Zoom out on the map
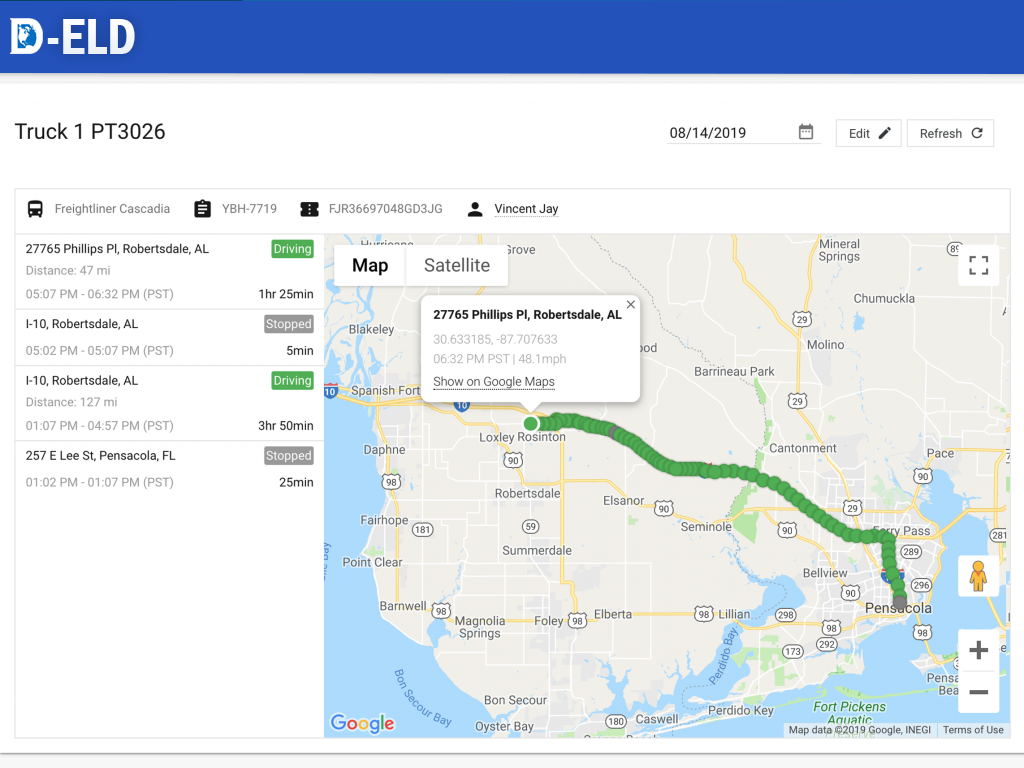Screen dimensions: 1024x768 (x=978, y=692)
